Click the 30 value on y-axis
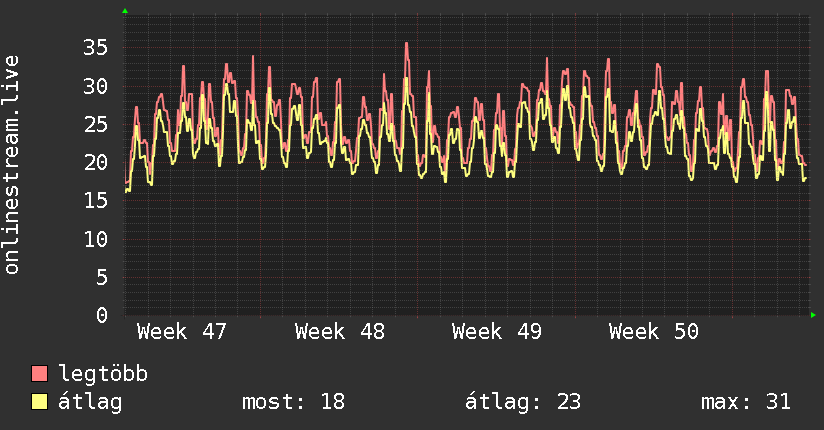The height and width of the screenshot is (430, 824). point(96,86)
